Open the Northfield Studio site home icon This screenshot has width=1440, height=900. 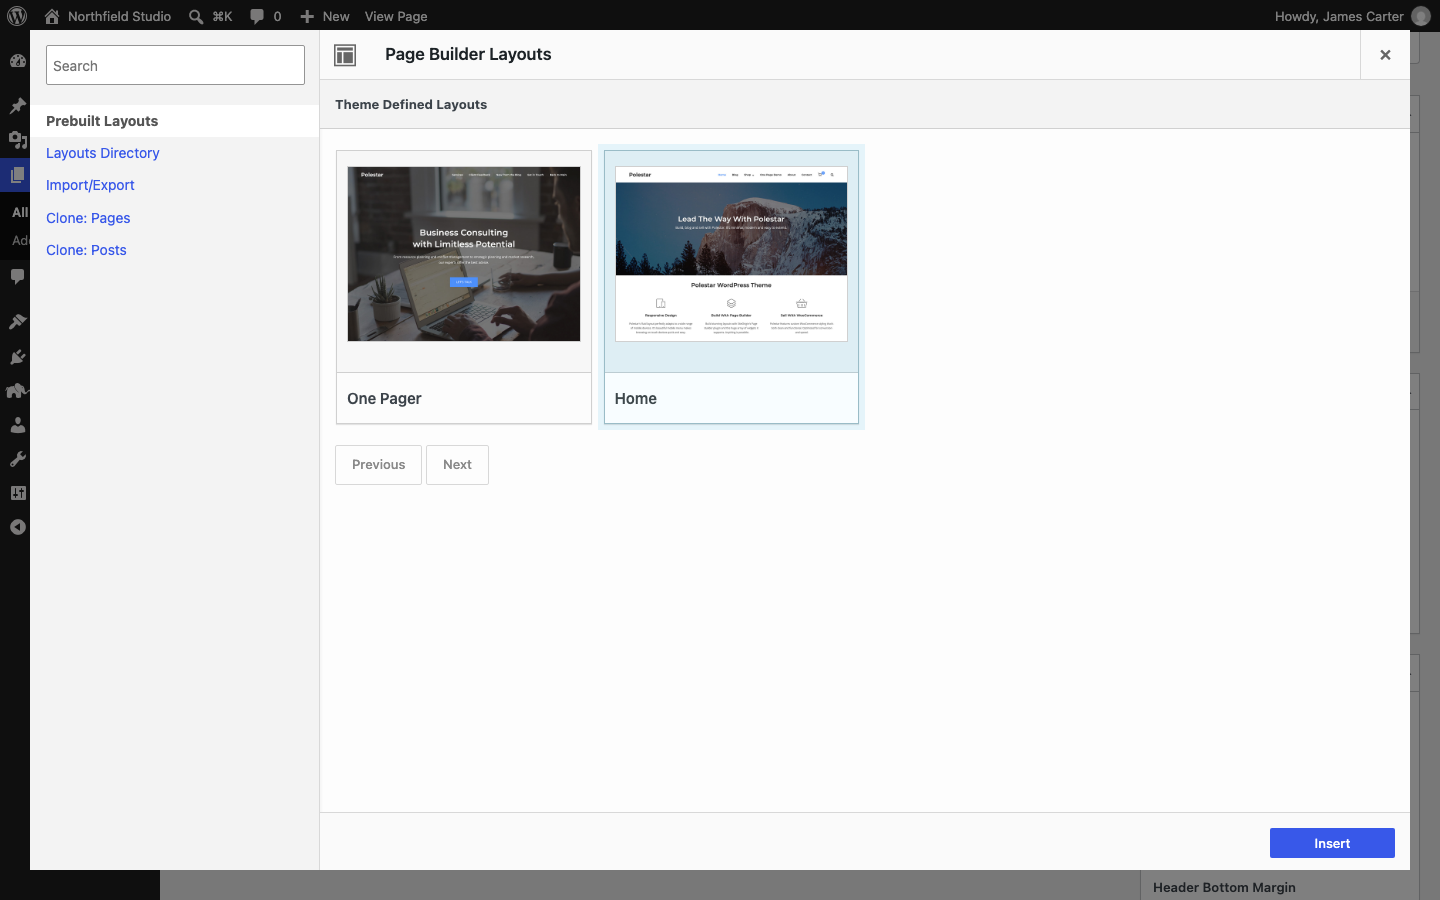click(52, 16)
